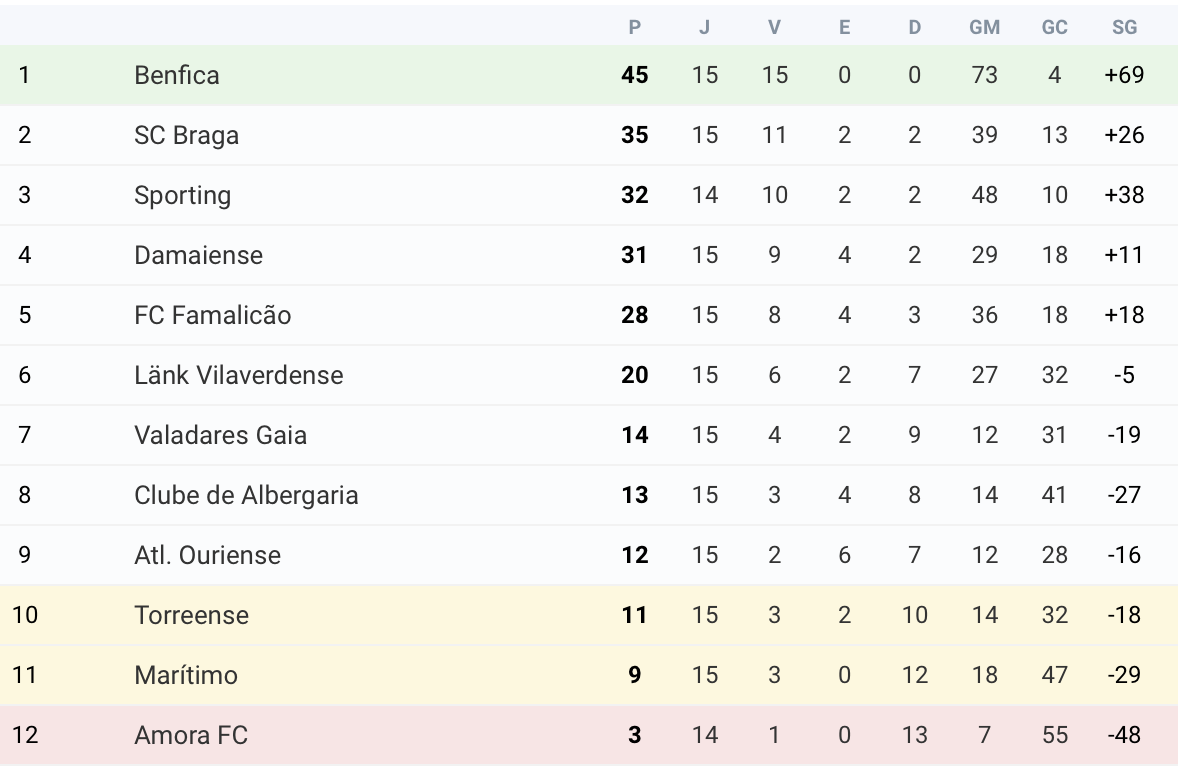
Task: Sort by the GM goals scored header
Action: [984, 28]
